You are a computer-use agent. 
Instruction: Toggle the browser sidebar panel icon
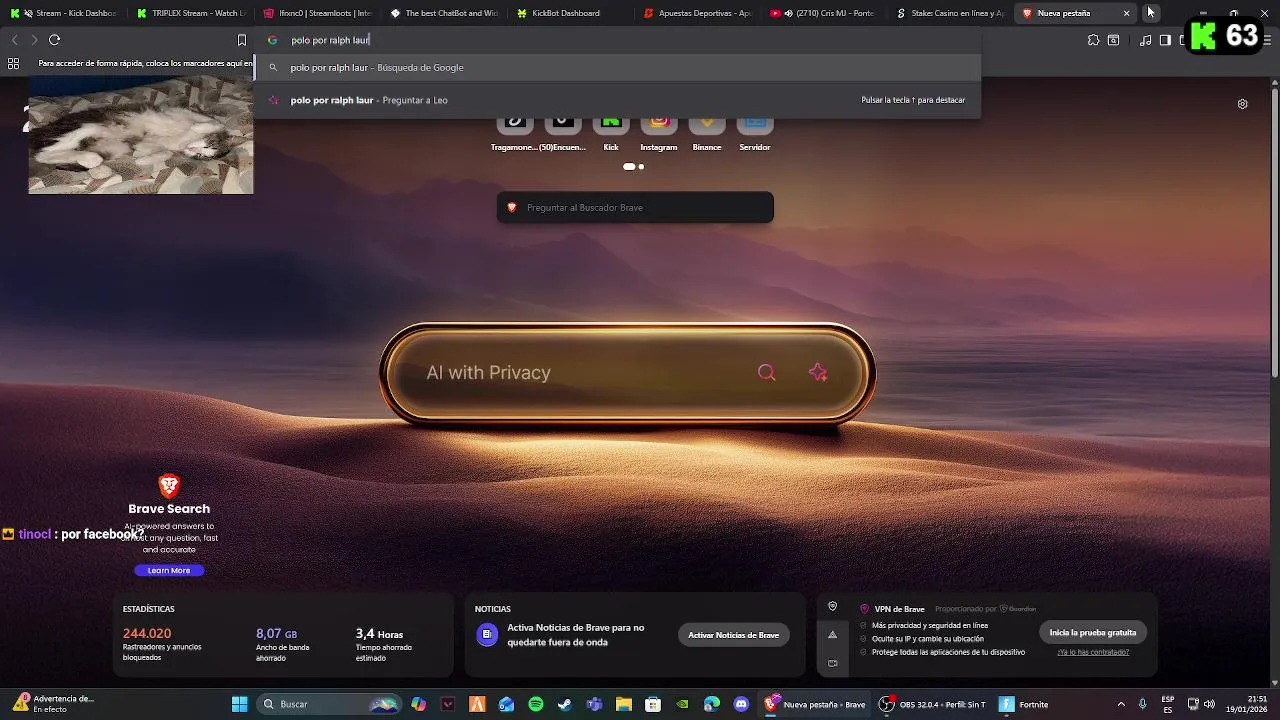1165,40
